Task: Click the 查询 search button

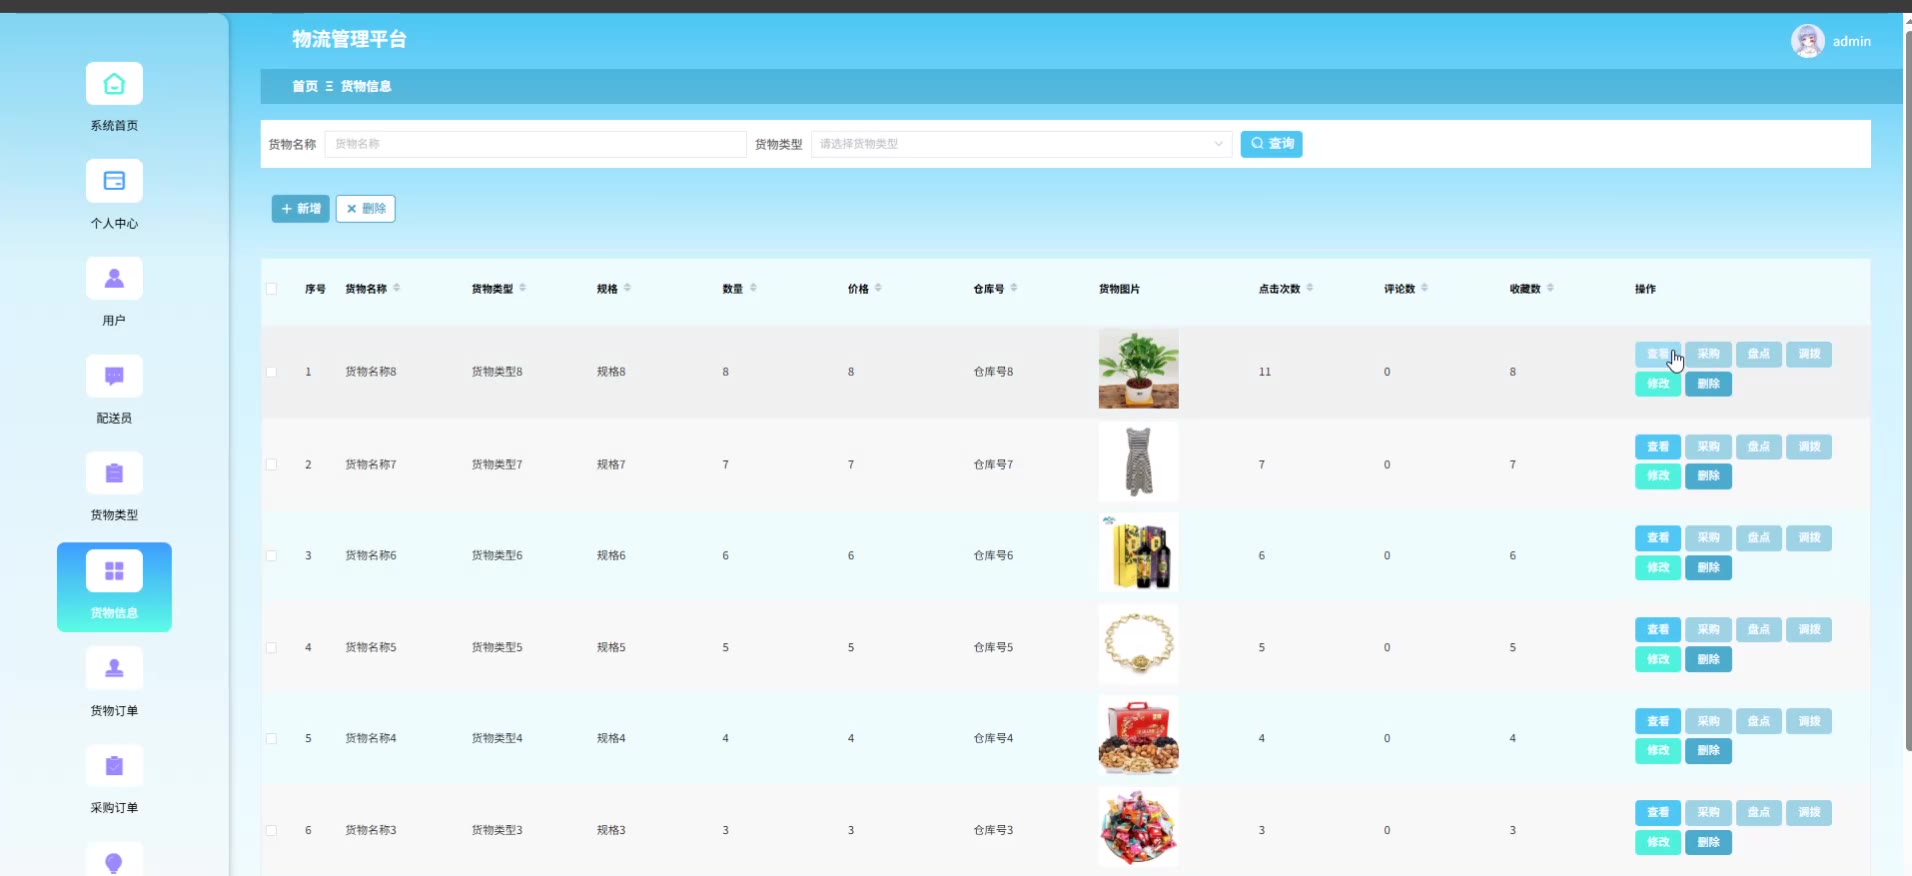Action: [x=1271, y=144]
